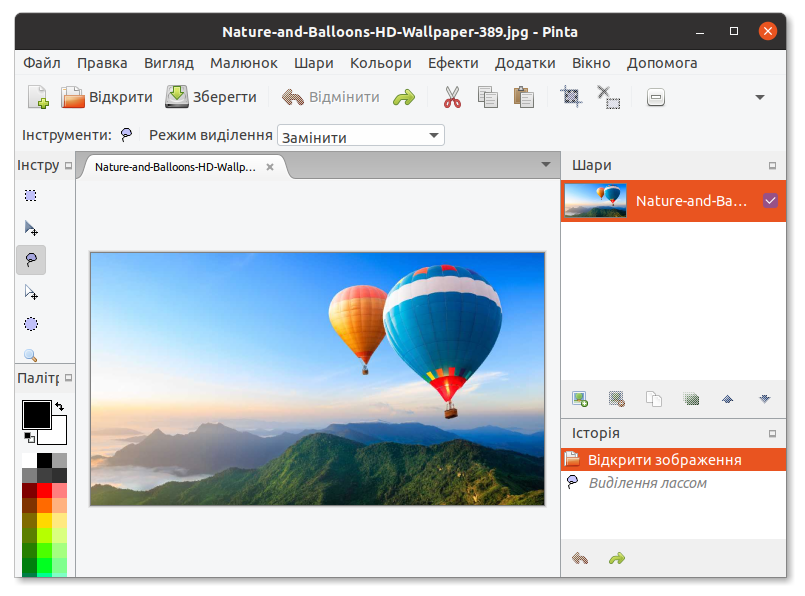
Task: Click the Відкрити button
Action: point(107,98)
